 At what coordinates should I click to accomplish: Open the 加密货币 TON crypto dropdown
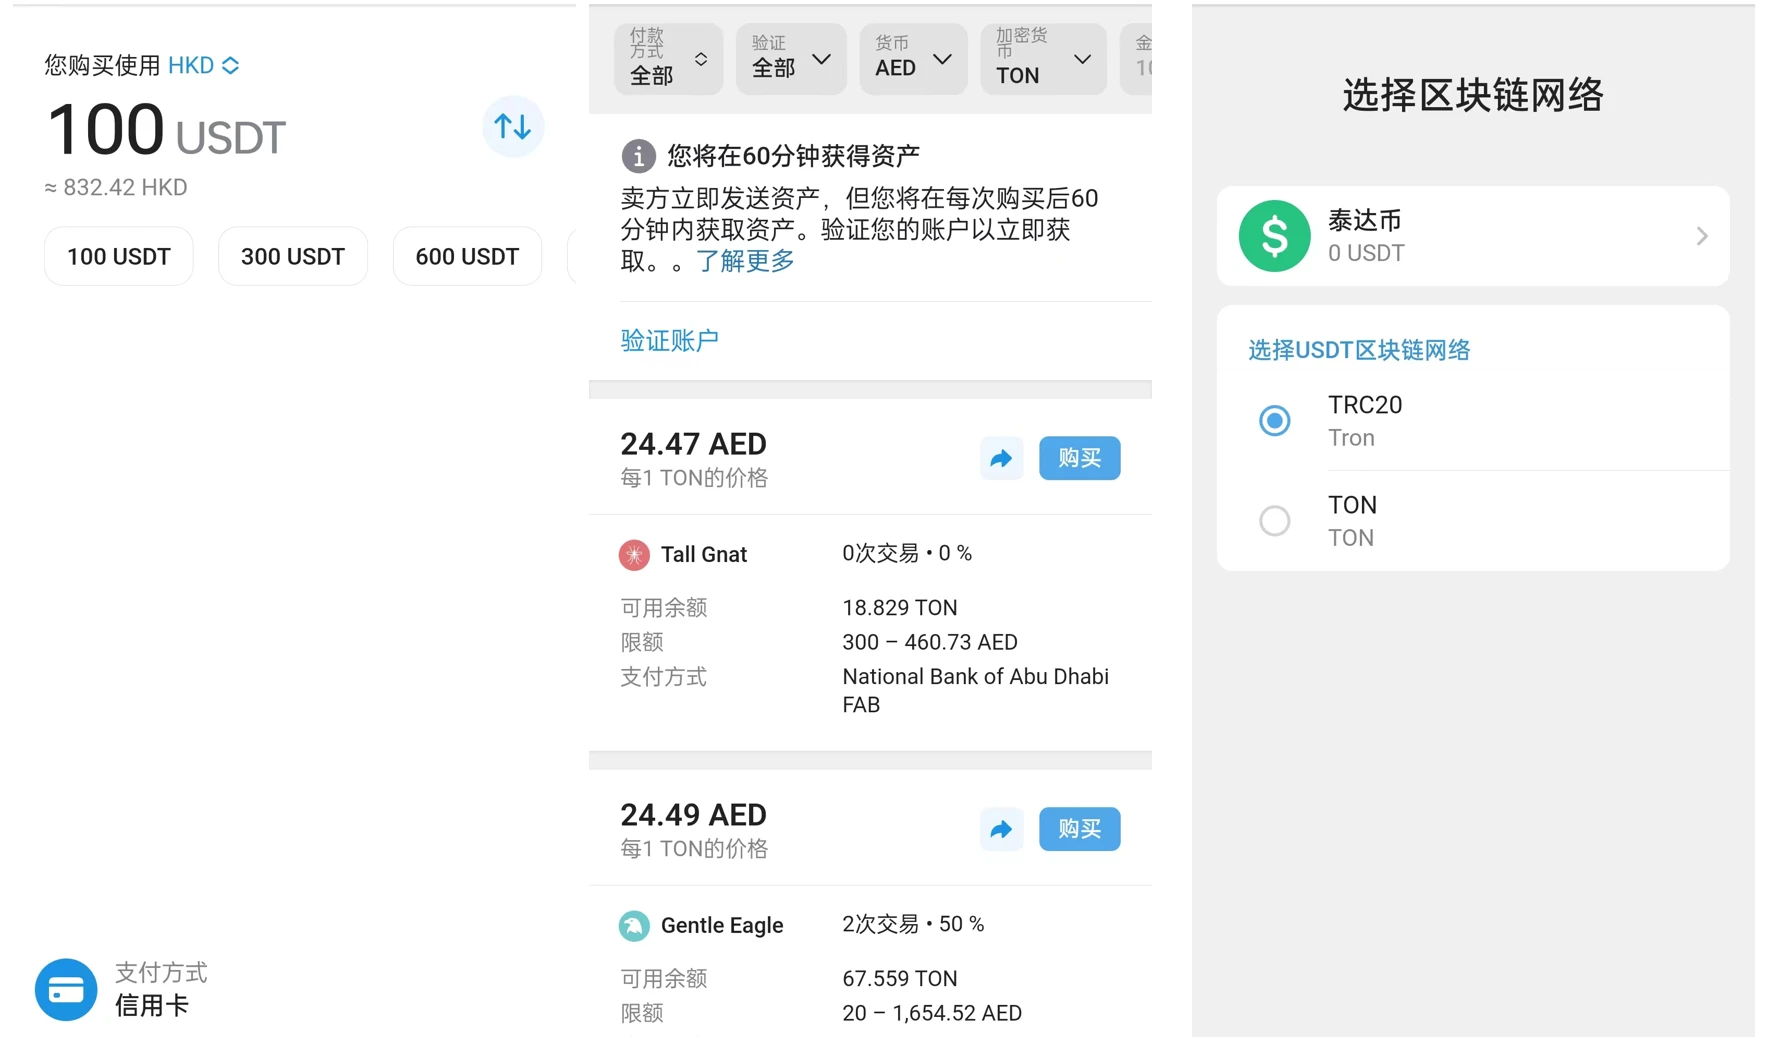[x=1043, y=59]
